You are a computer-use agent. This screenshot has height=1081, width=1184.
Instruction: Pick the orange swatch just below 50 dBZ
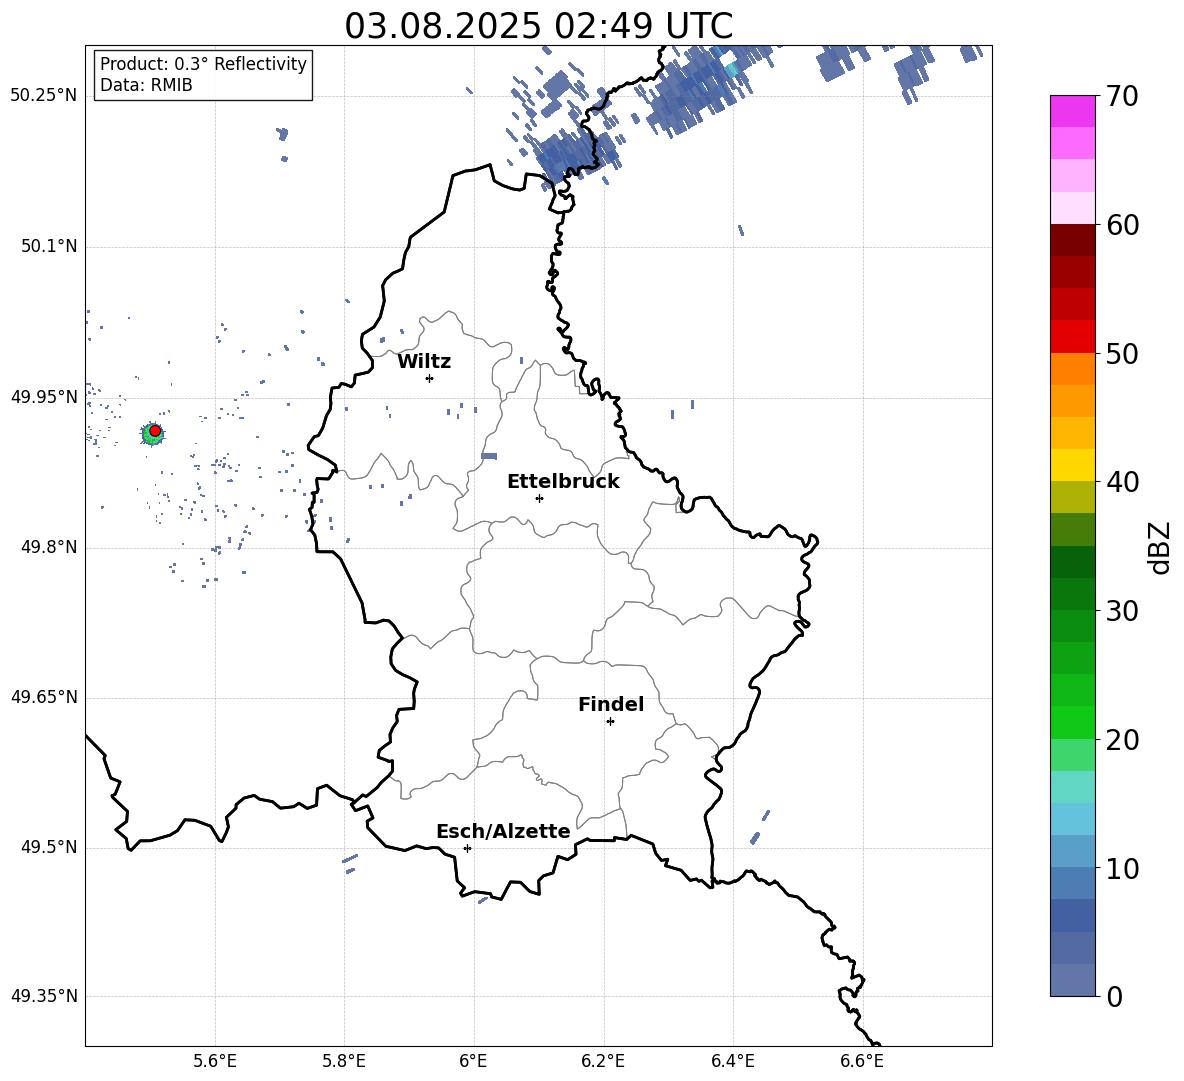tap(1072, 369)
